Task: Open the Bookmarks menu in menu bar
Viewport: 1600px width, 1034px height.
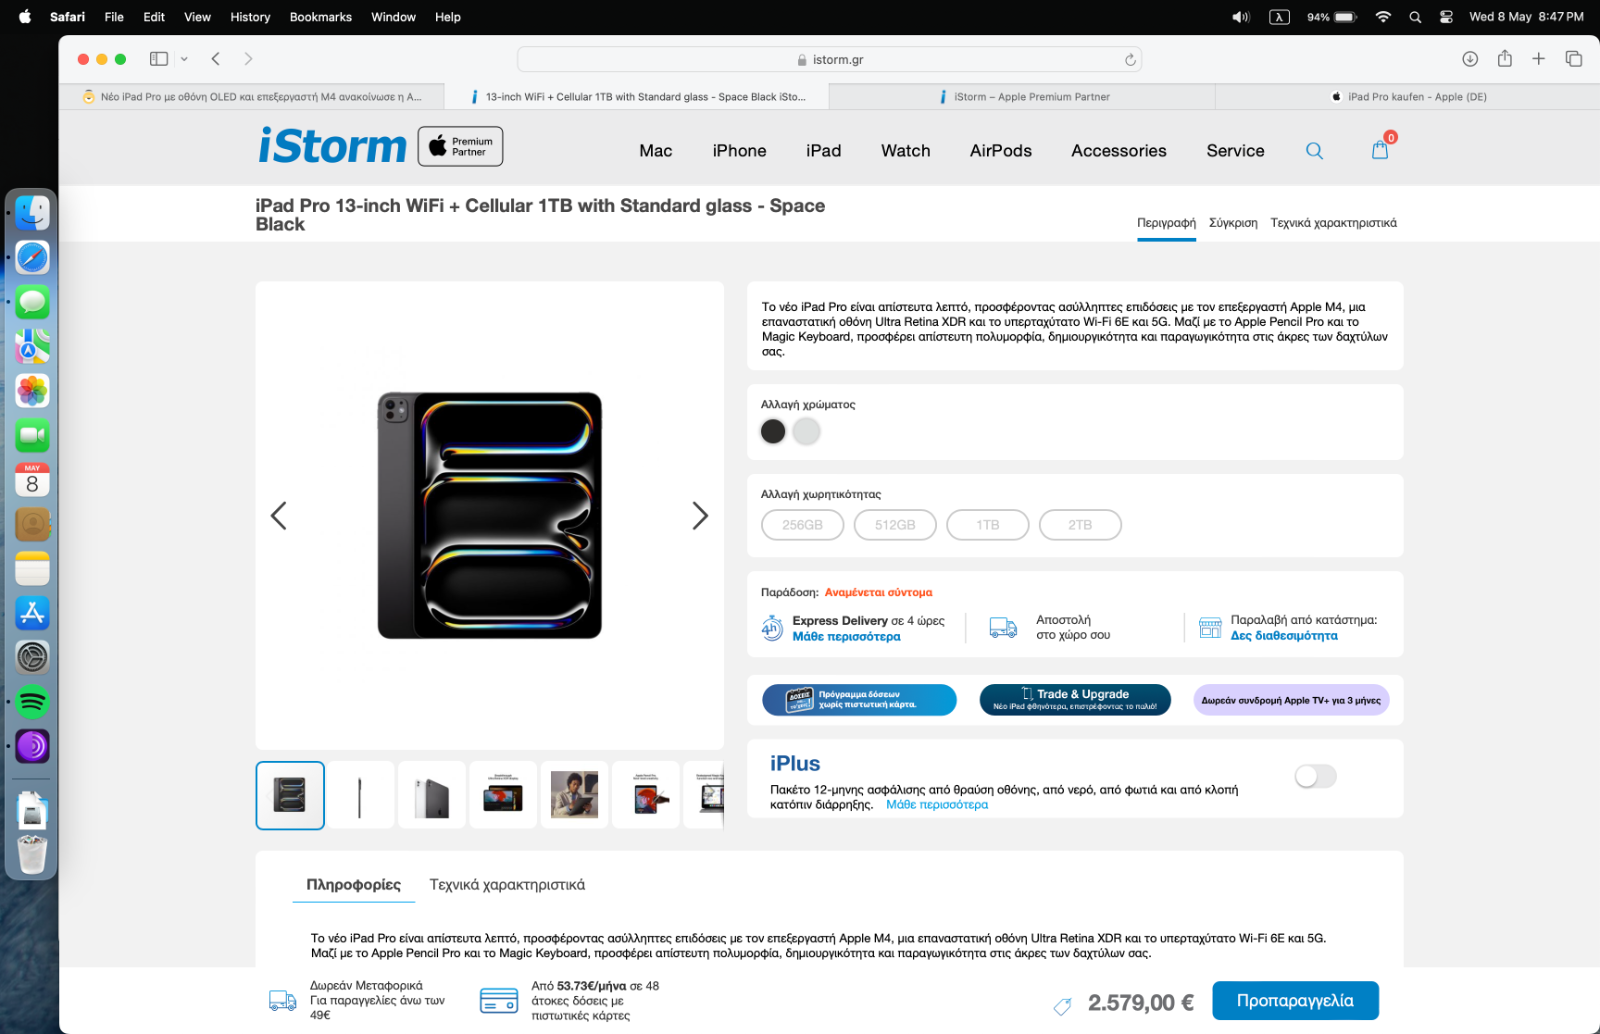Action: coord(320,17)
